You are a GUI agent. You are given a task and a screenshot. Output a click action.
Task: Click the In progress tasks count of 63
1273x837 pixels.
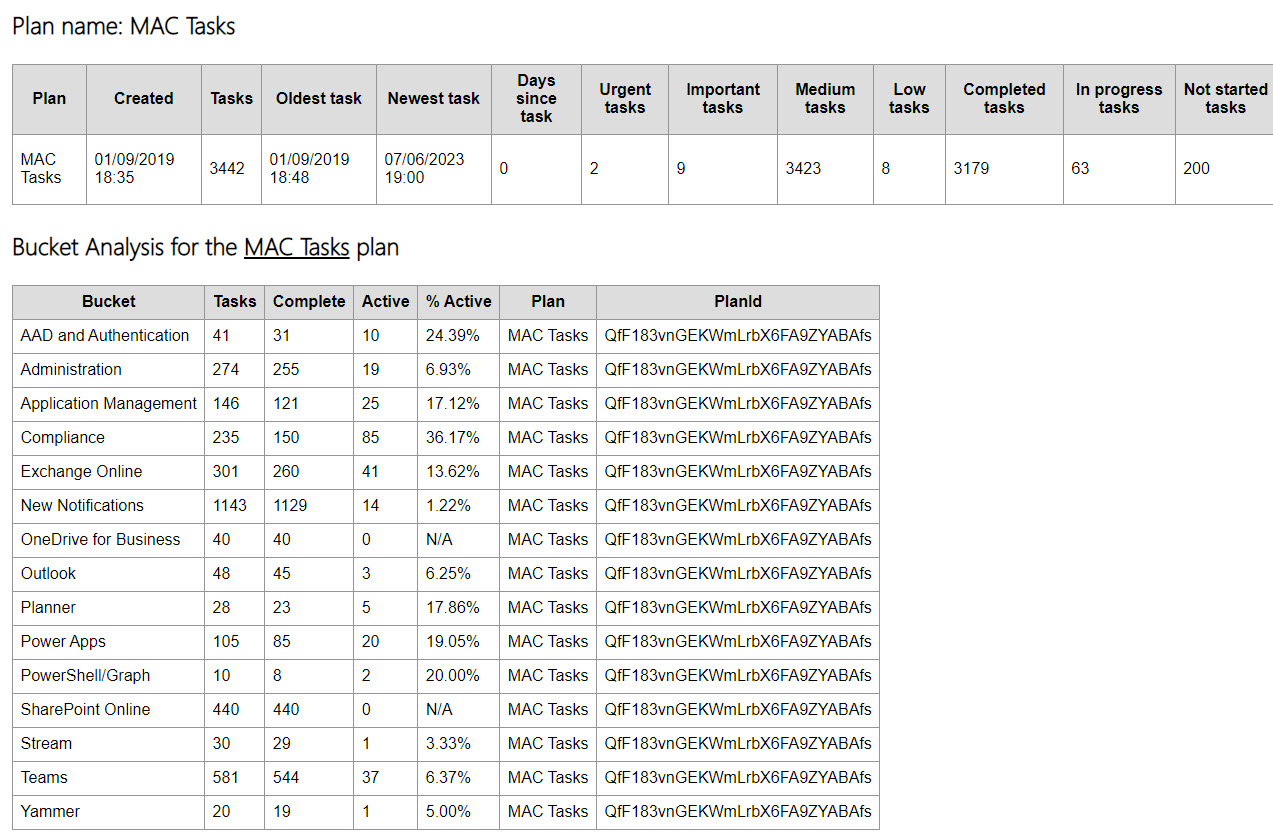(1078, 168)
